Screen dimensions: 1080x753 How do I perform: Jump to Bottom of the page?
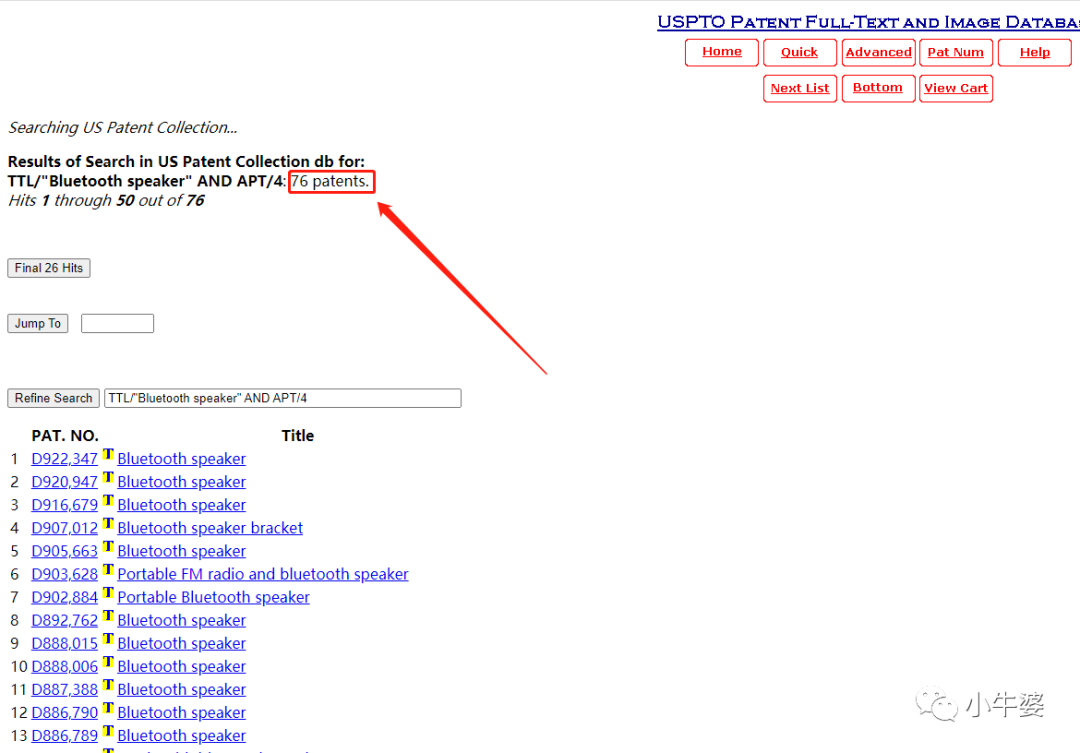[x=878, y=88]
